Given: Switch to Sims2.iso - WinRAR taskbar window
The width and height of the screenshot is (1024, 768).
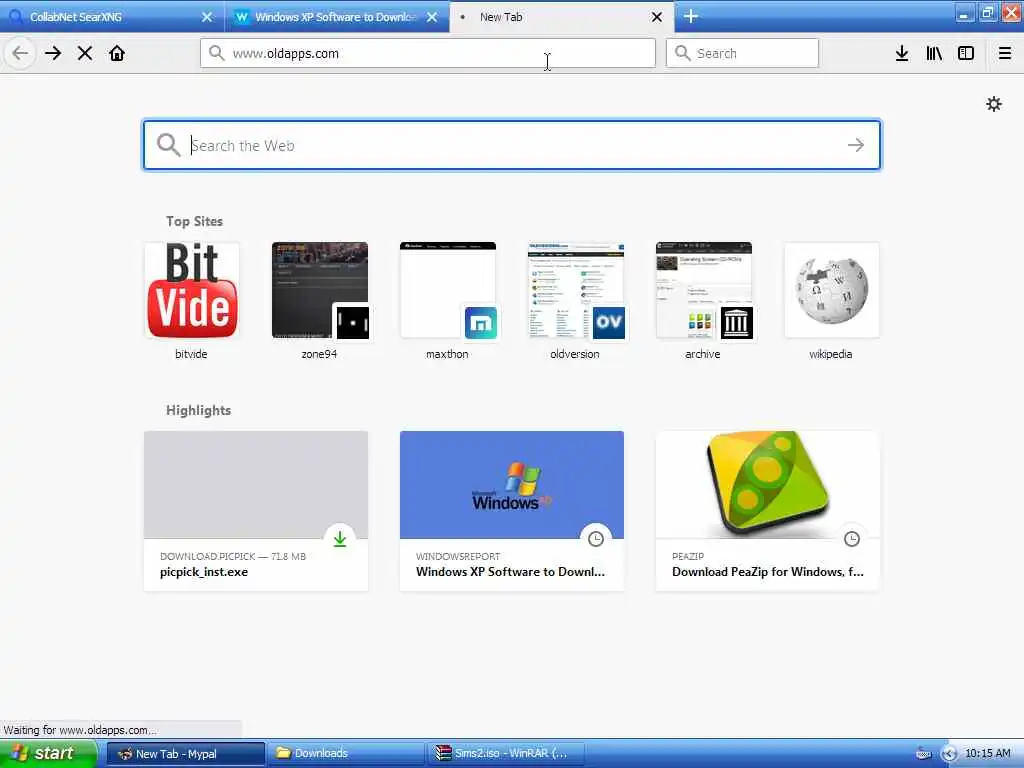Looking at the screenshot, I should click(505, 754).
